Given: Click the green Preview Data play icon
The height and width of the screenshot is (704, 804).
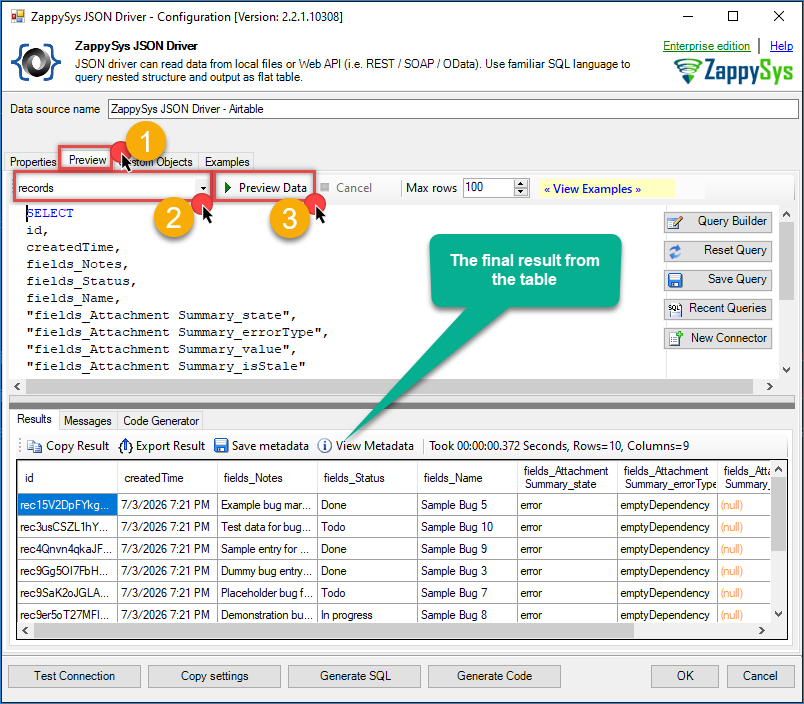Looking at the screenshot, I should [228, 188].
